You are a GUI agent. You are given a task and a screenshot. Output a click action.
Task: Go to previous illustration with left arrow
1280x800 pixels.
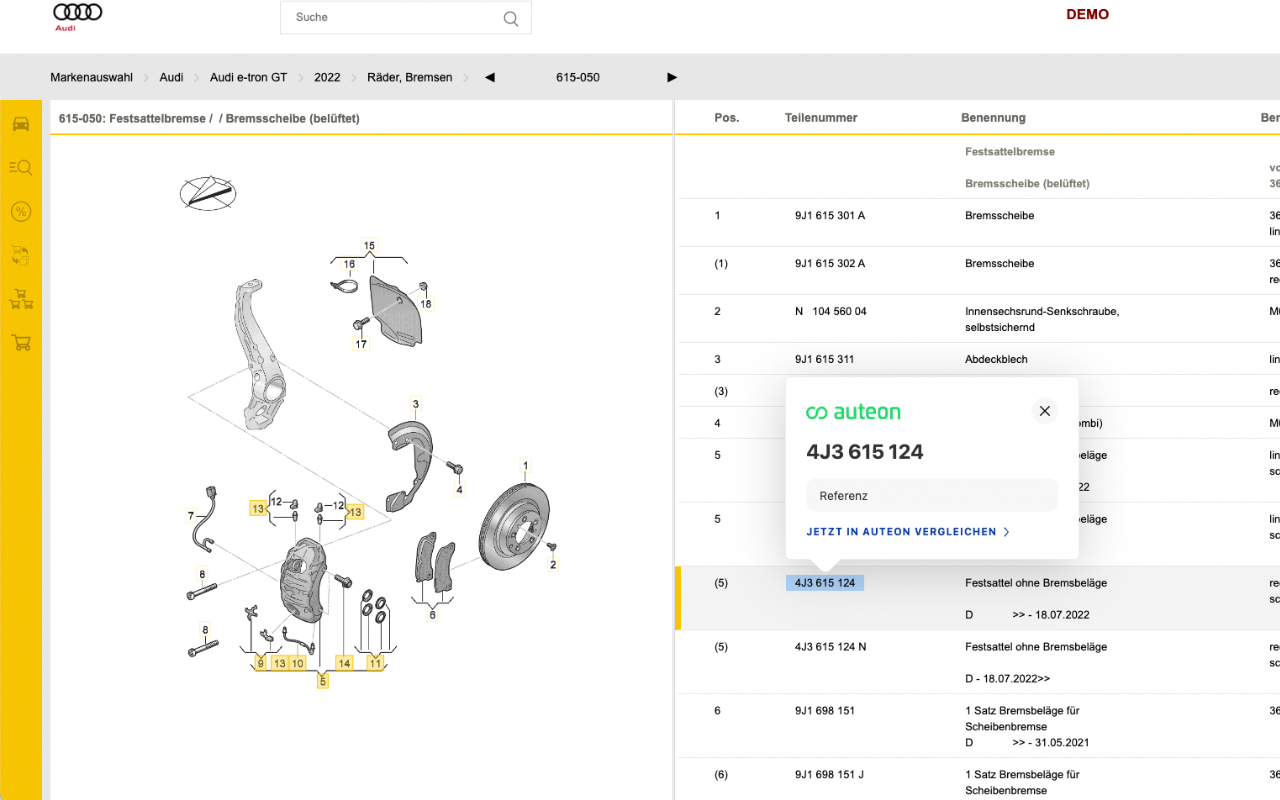(490, 77)
